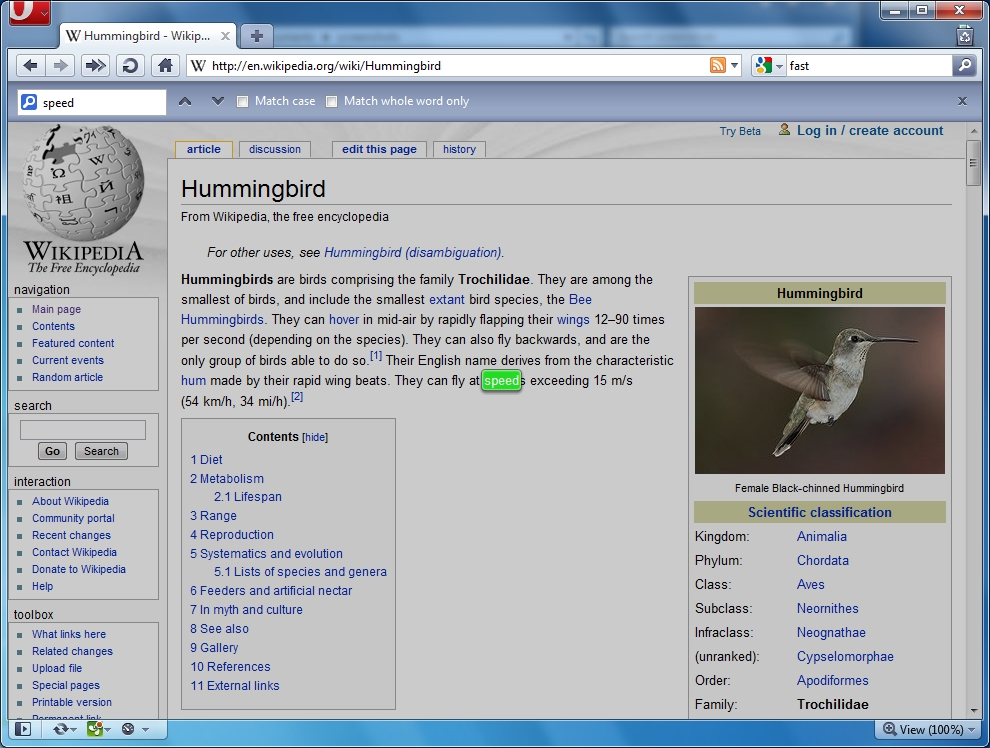
Task: Switch to the article tab
Action: pyautogui.click(x=204, y=149)
